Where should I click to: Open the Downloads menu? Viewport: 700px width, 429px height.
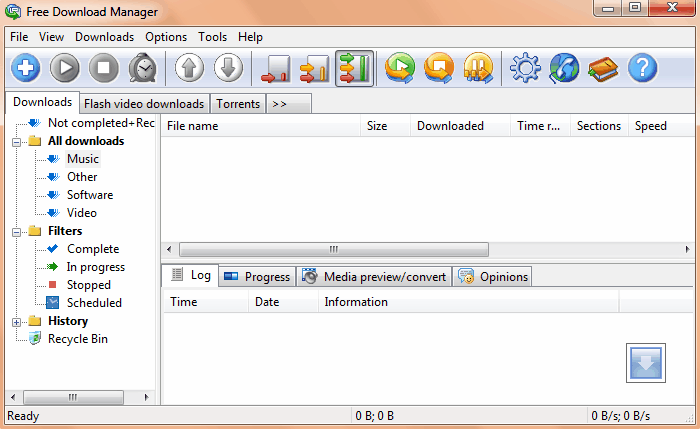point(104,37)
